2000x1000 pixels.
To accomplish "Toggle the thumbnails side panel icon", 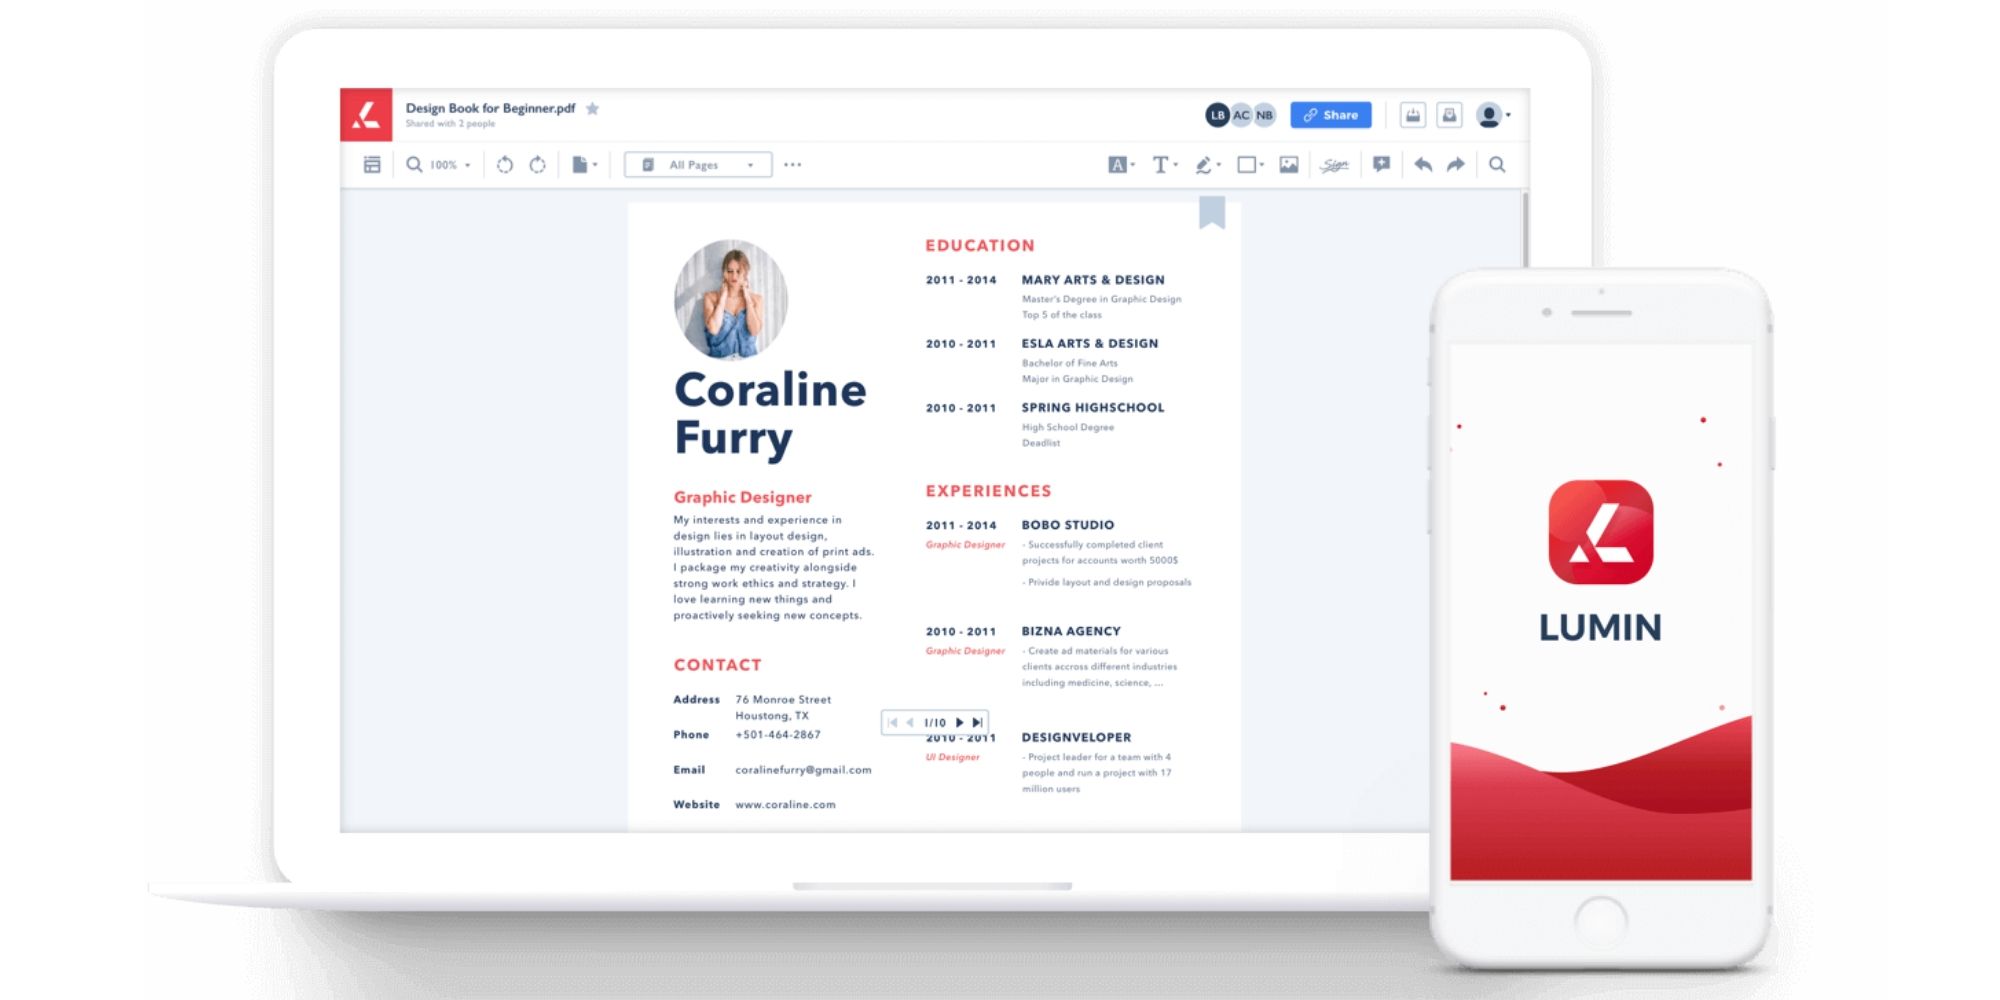I will (372, 165).
